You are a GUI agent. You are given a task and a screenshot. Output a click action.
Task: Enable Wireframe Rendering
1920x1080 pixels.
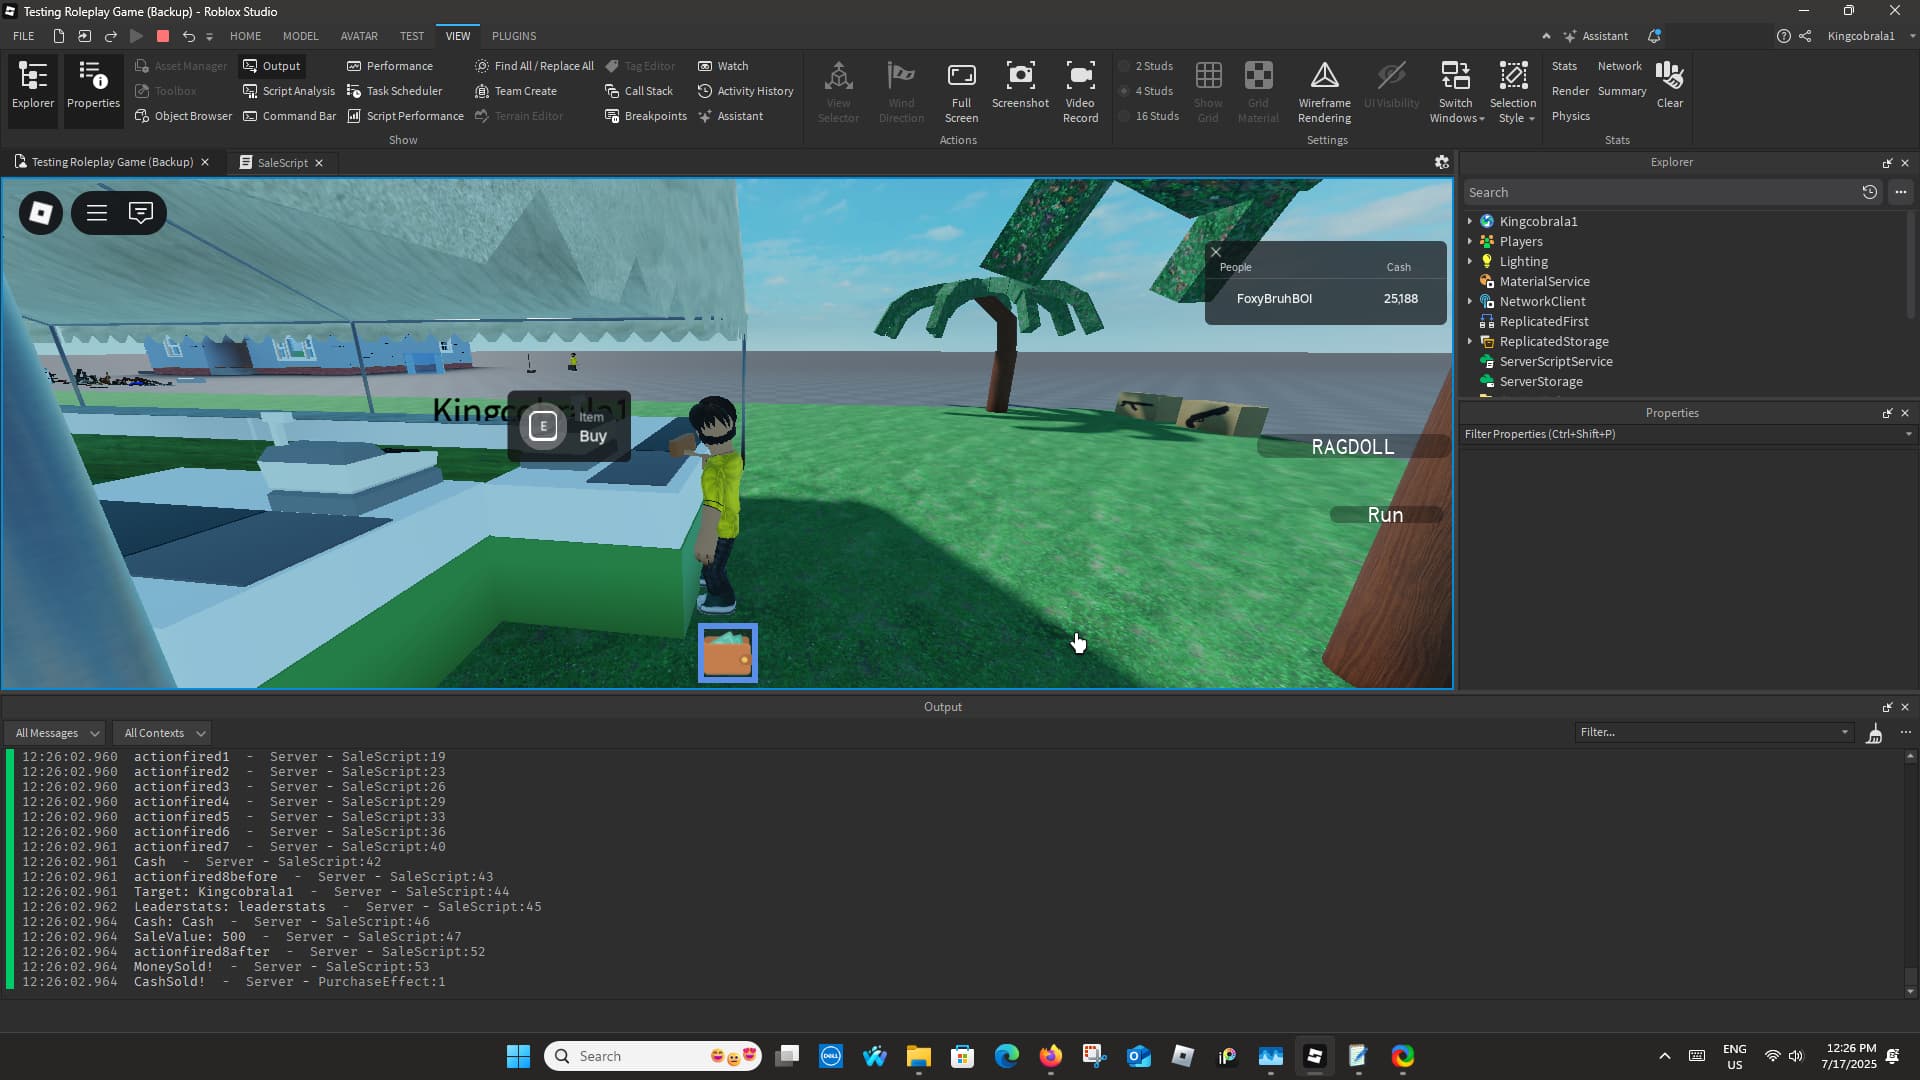[1323, 88]
